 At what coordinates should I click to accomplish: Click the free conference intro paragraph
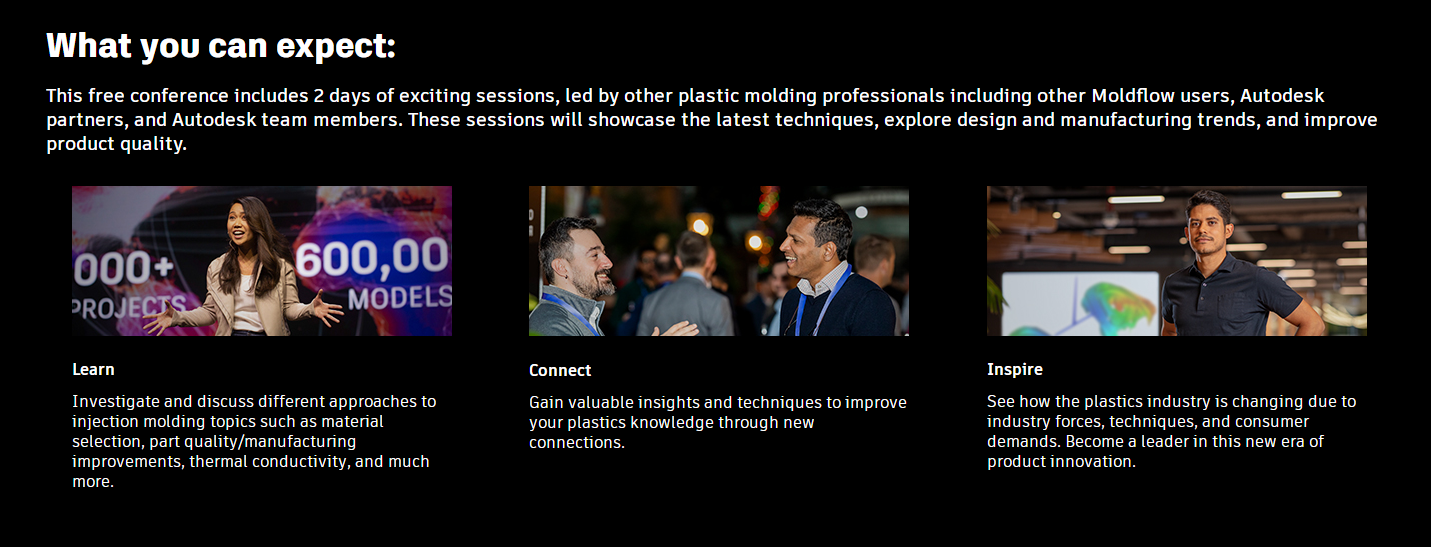pos(712,120)
